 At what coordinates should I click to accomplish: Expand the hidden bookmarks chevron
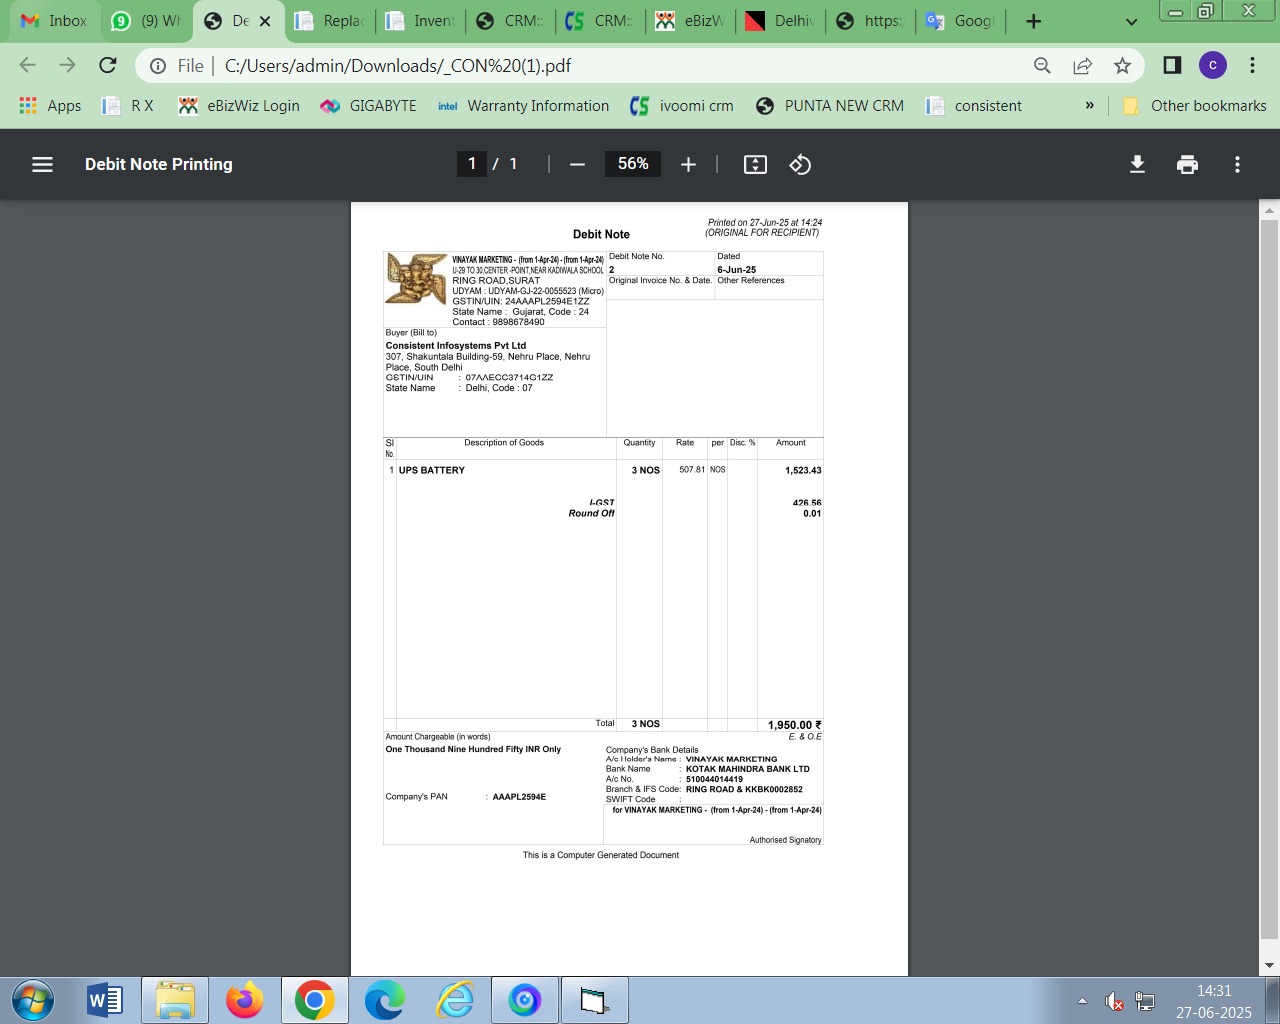[1089, 106]
